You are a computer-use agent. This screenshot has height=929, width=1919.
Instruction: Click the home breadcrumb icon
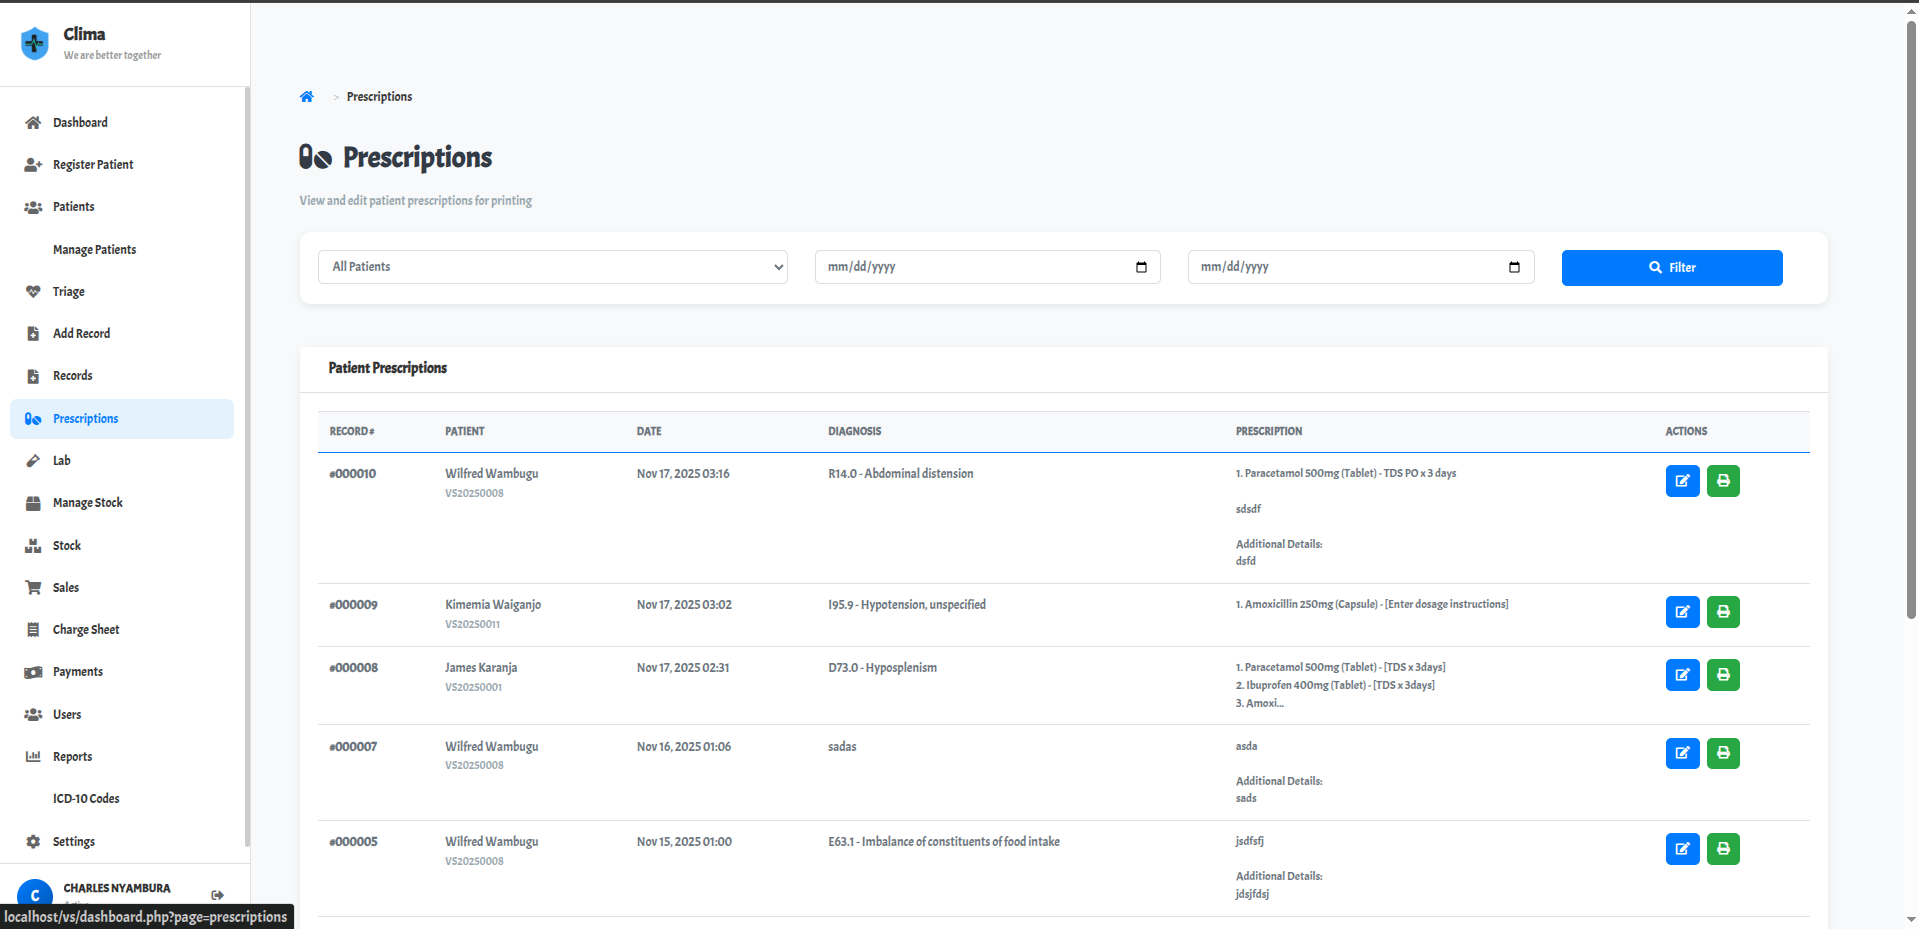coord(307,97)
